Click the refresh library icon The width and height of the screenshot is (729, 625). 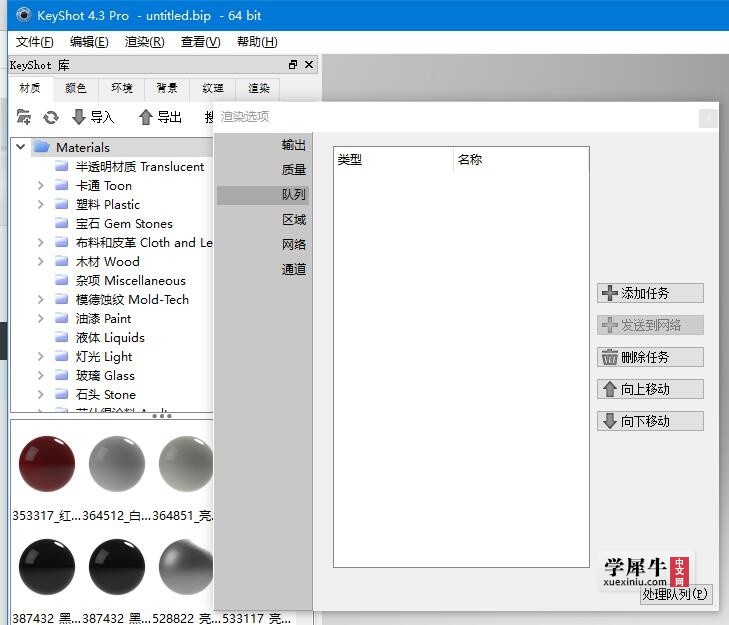(x=51, y=117)
